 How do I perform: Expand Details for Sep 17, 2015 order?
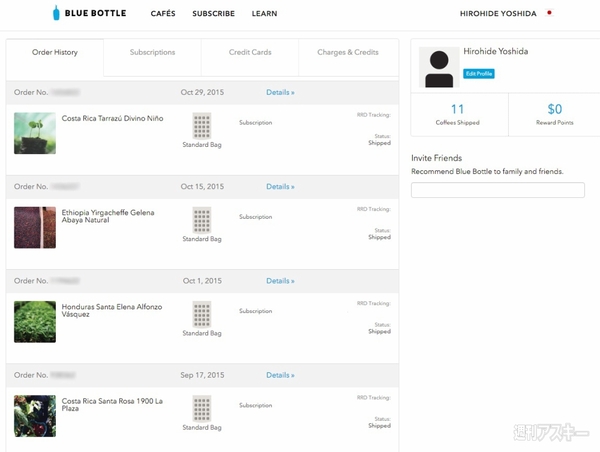click(280, 375)
